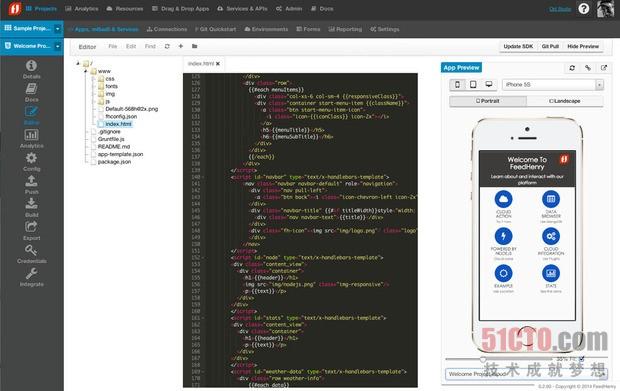Select Gruntfile.js file
Image resolution: width=620 pixels, height=391 pixels.
coord(111,139)
